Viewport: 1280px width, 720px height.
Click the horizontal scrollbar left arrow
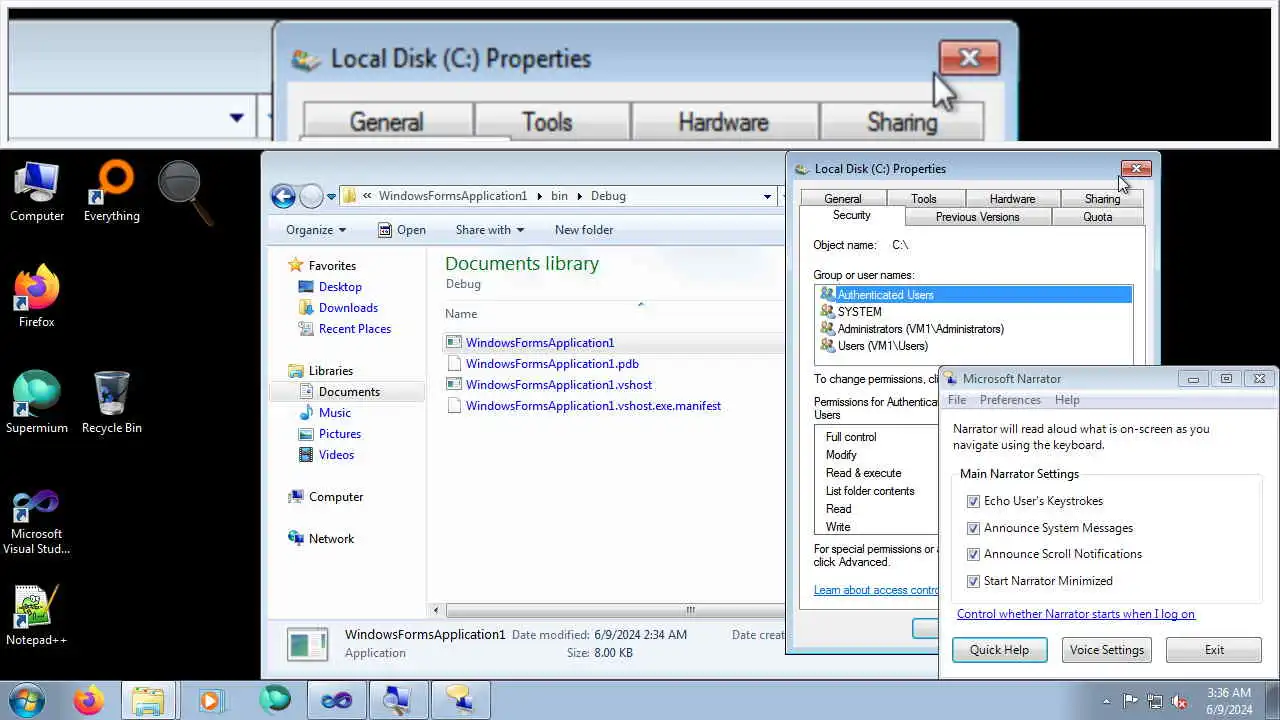click(435, 610)
